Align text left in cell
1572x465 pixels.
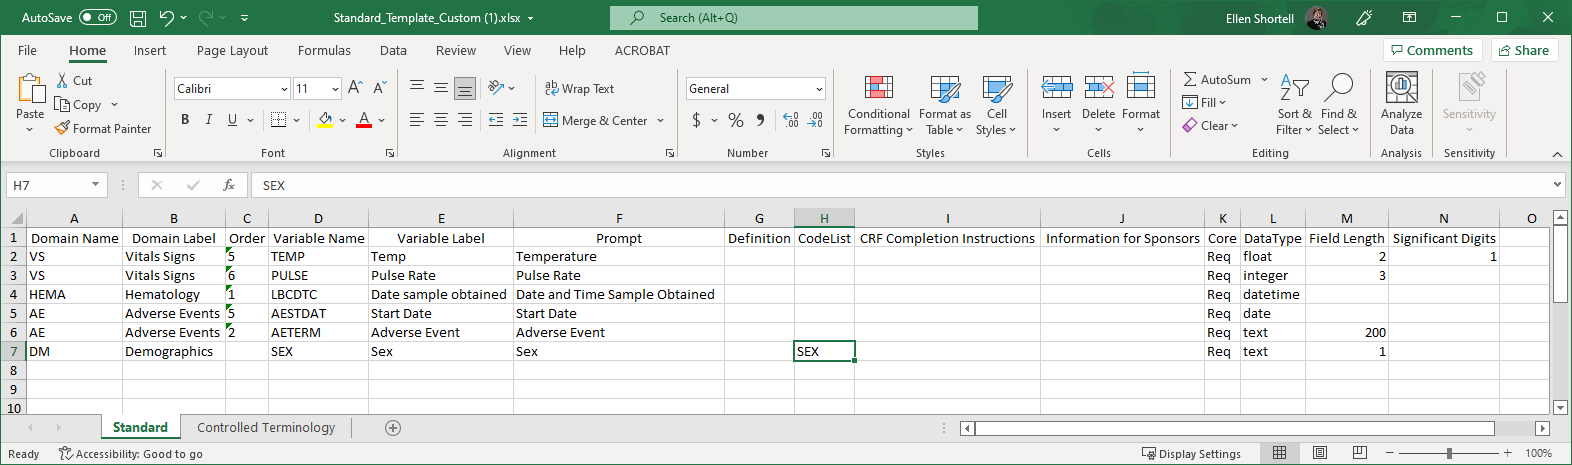tap(417, 120)
